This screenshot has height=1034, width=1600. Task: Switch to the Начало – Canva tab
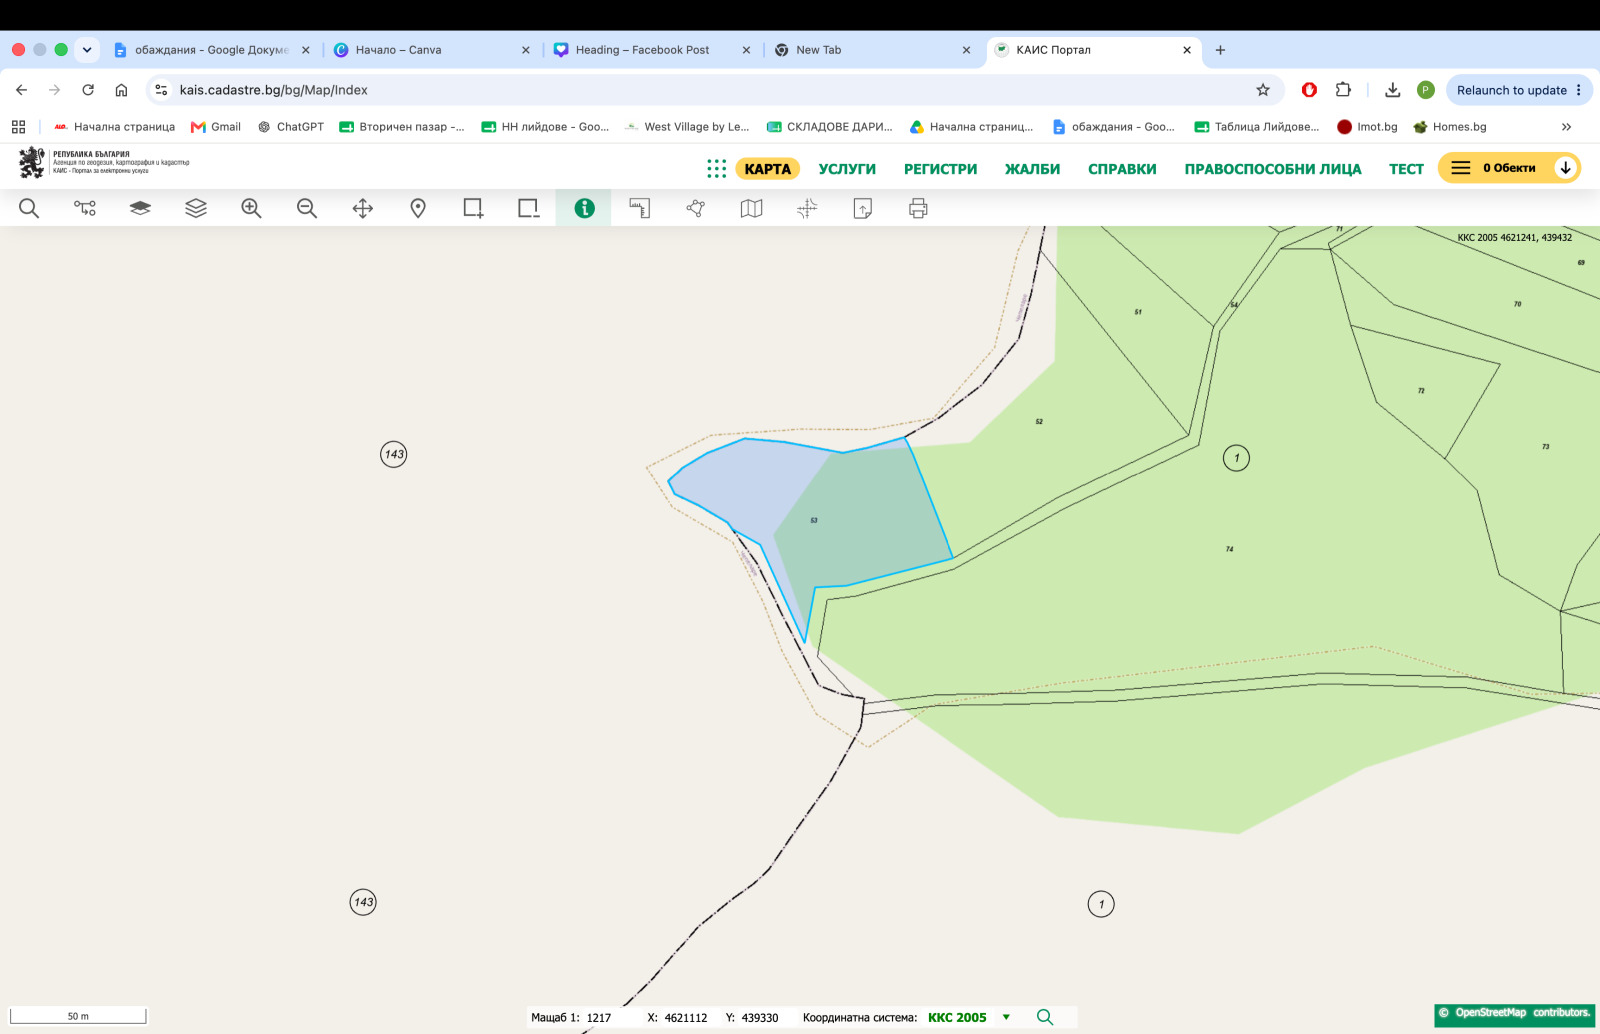(x=431, y=49)
